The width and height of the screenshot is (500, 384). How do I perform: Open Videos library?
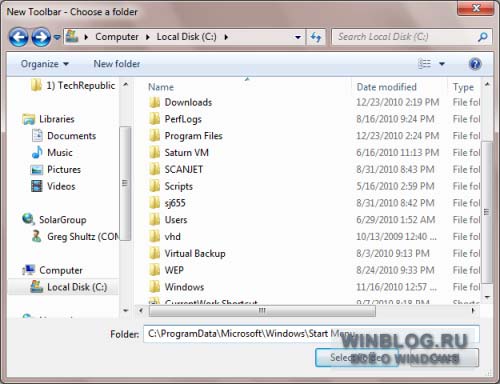(x=53, y=186)
